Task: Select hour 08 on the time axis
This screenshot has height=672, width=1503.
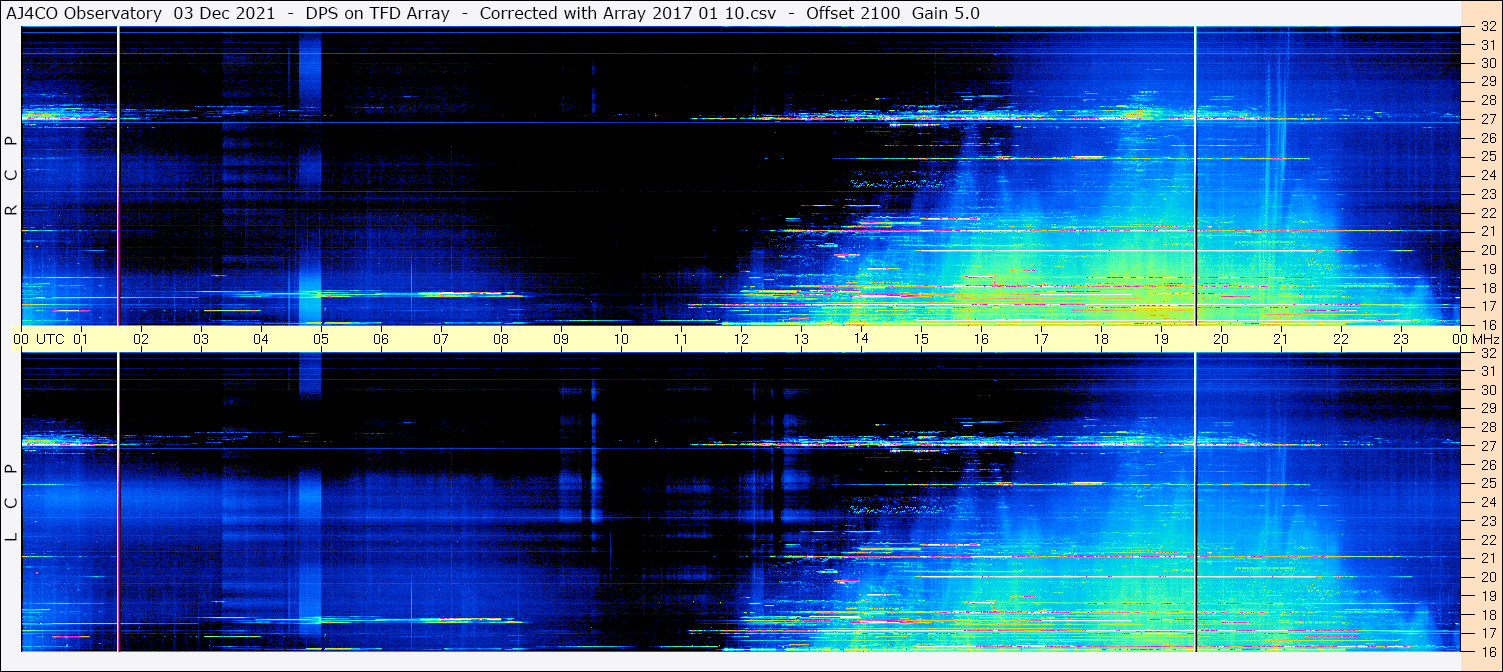Action: click(x=501, y=339)
